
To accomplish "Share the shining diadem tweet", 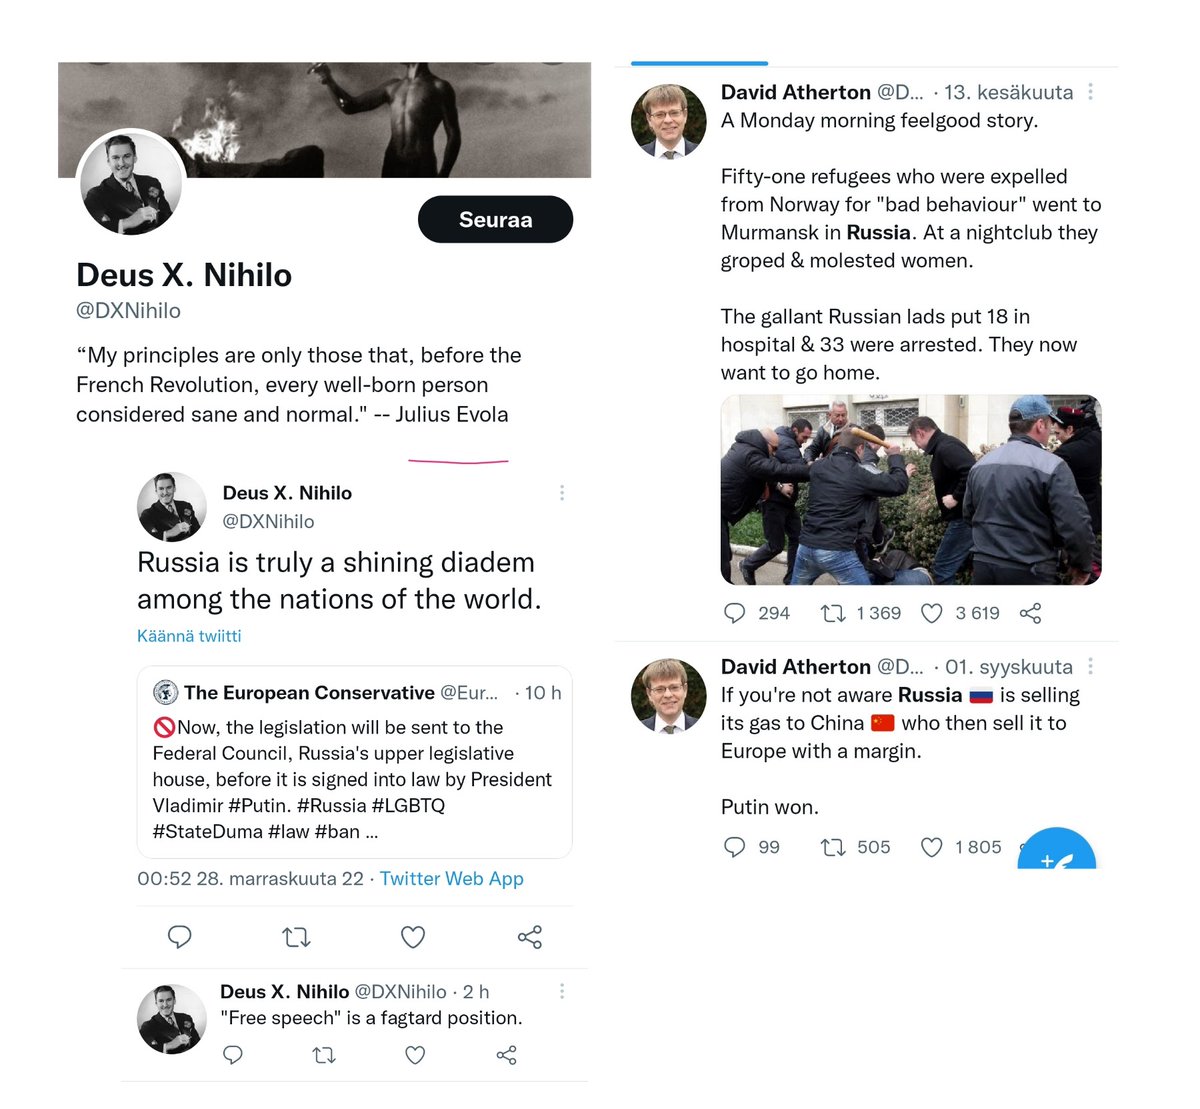I will 530,937.
